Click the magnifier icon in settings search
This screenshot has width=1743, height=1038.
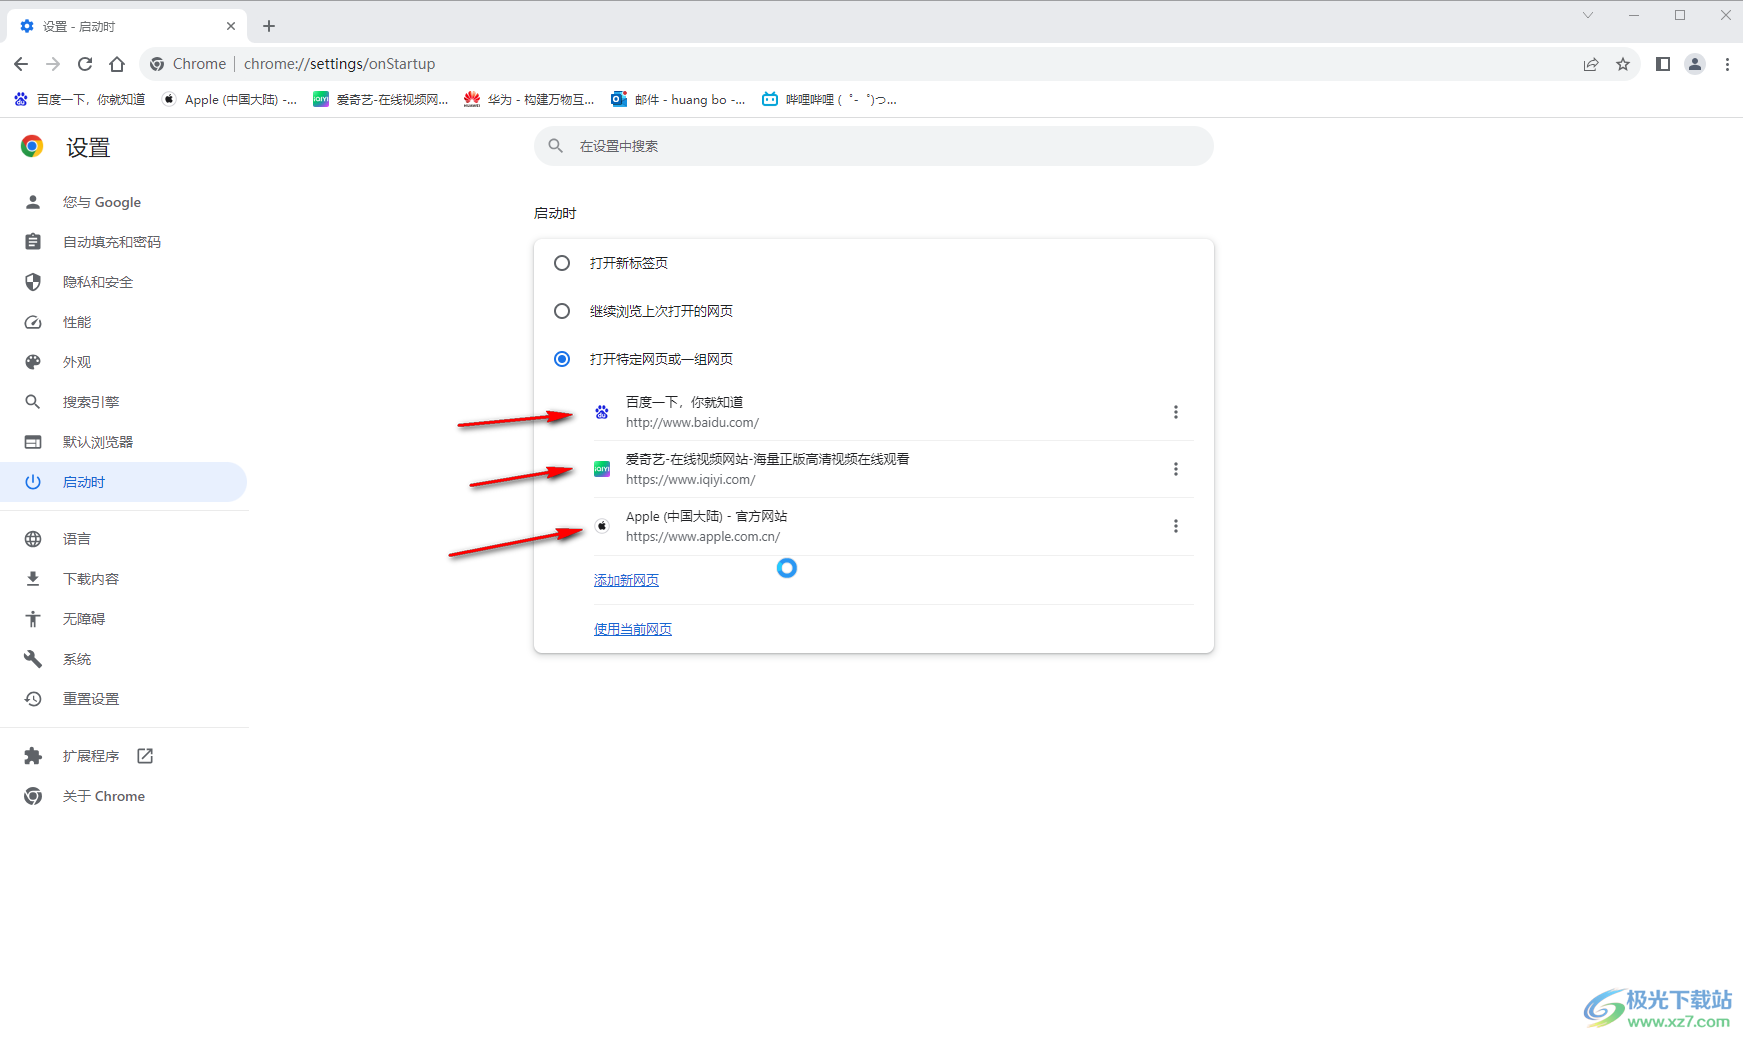click(x=556, y=146)
